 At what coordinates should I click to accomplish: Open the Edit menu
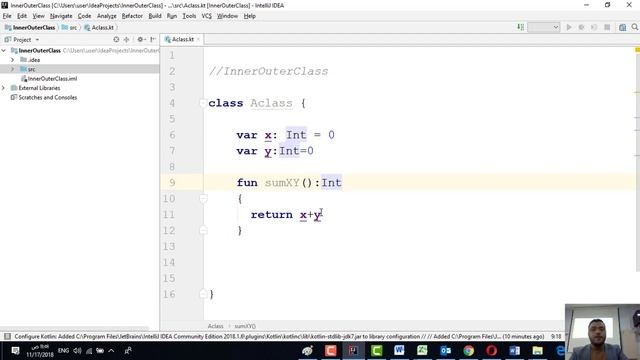click(x=22, y=16)
